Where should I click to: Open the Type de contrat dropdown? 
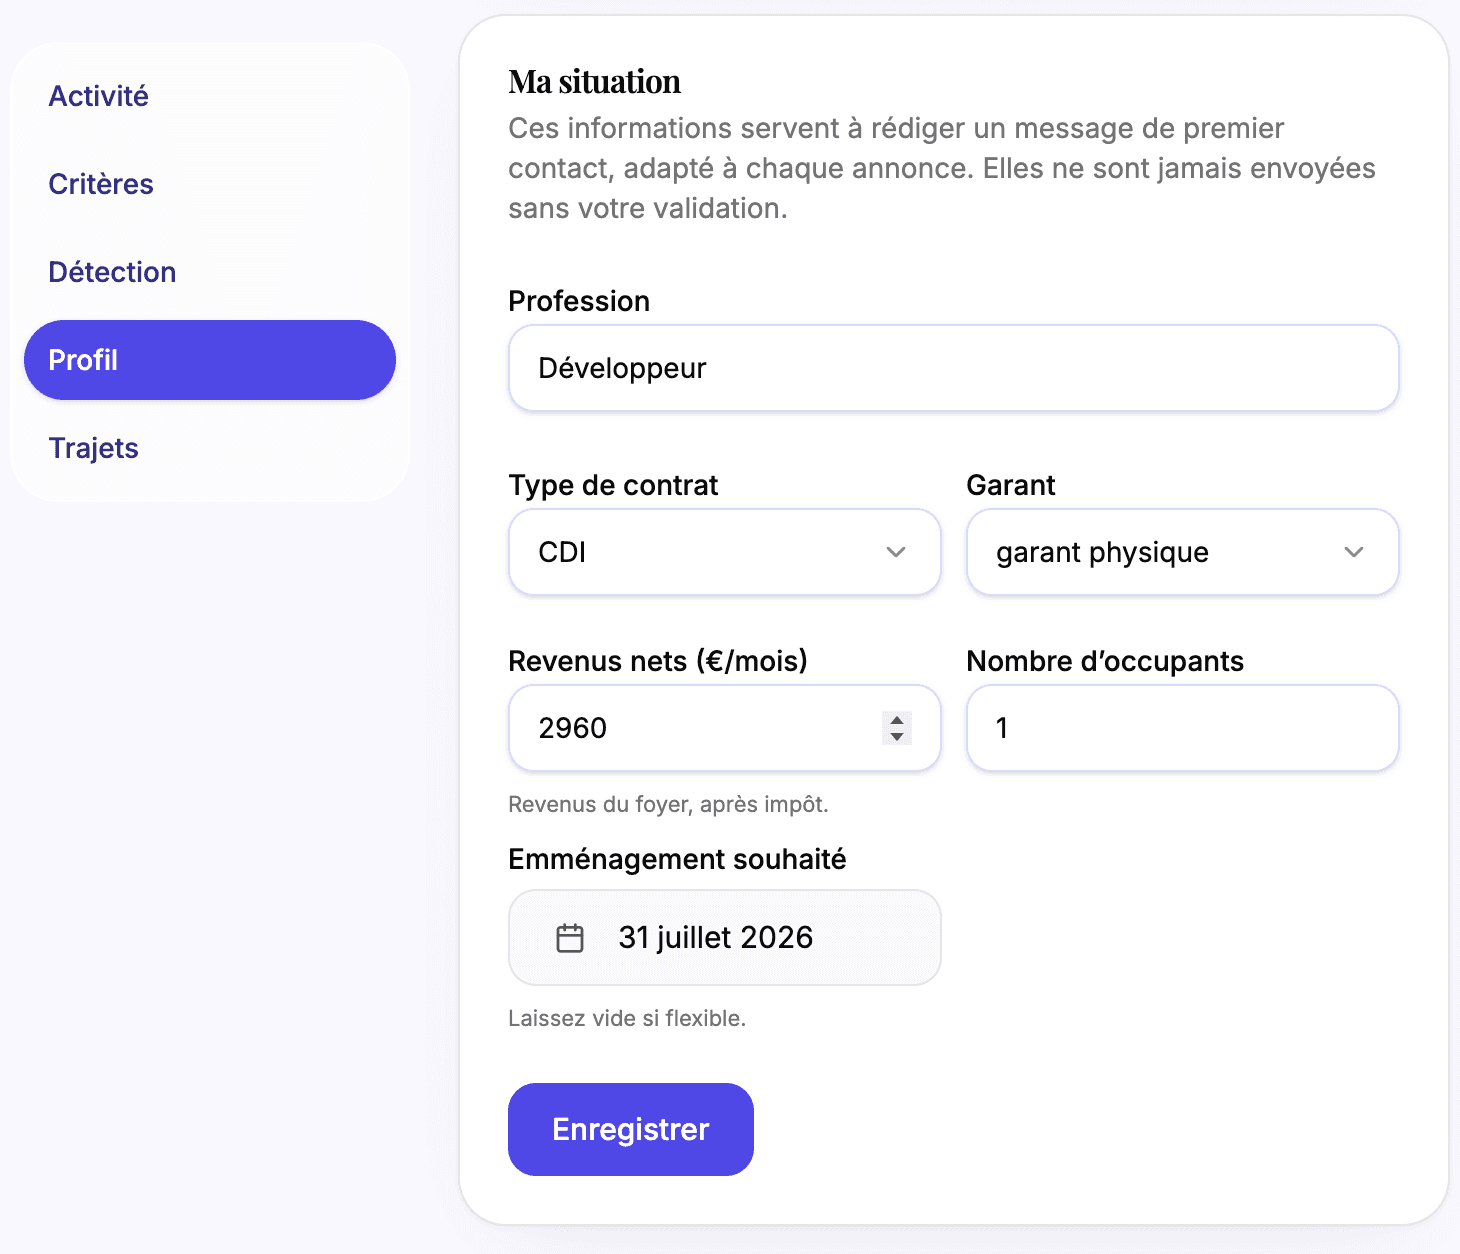[724, 552]
